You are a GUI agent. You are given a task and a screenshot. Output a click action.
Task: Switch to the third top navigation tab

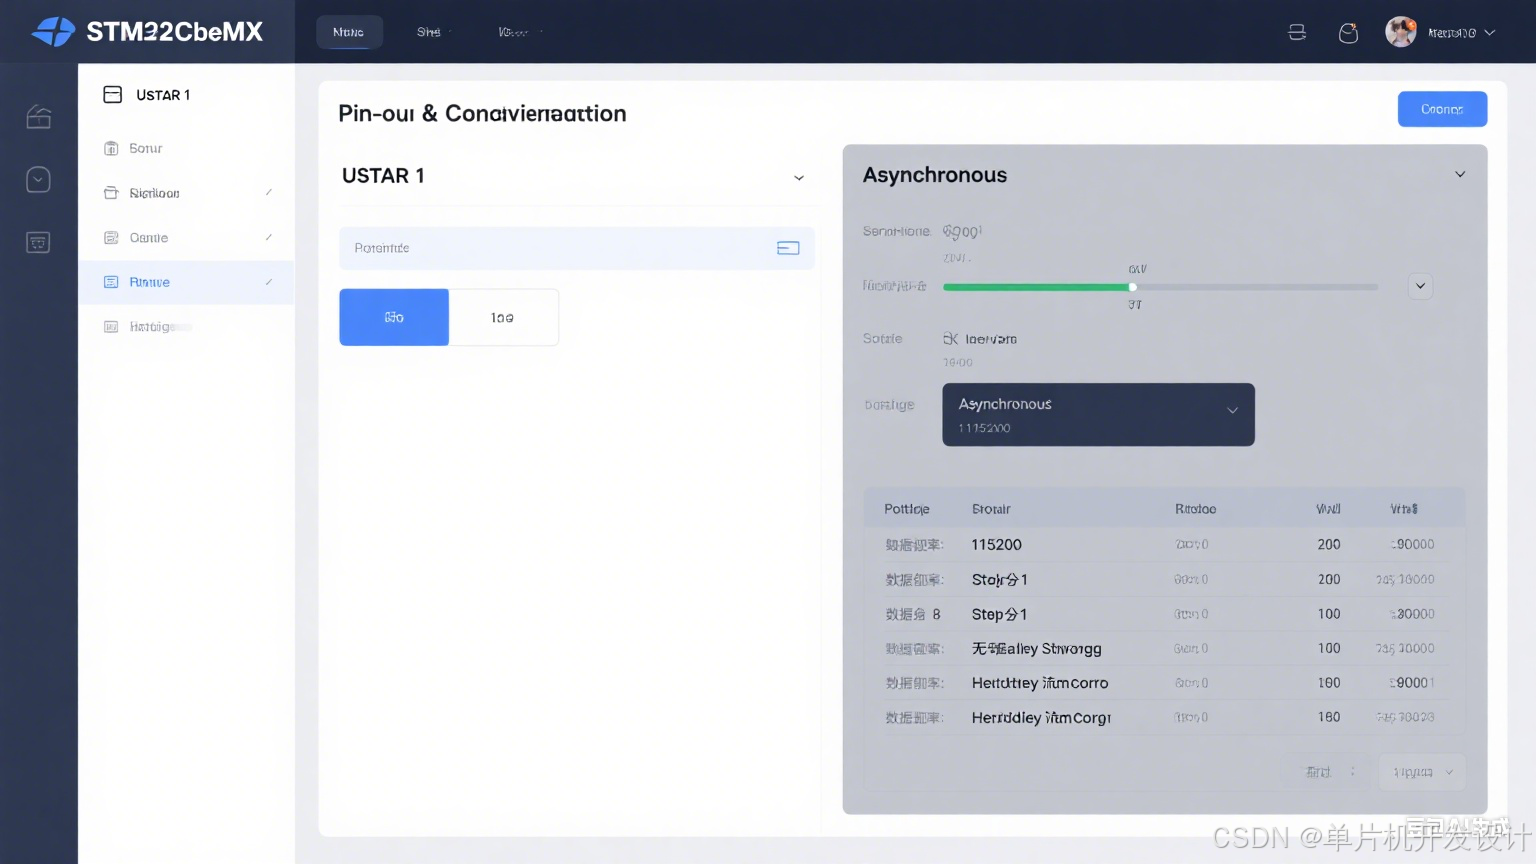coord(513,32)
